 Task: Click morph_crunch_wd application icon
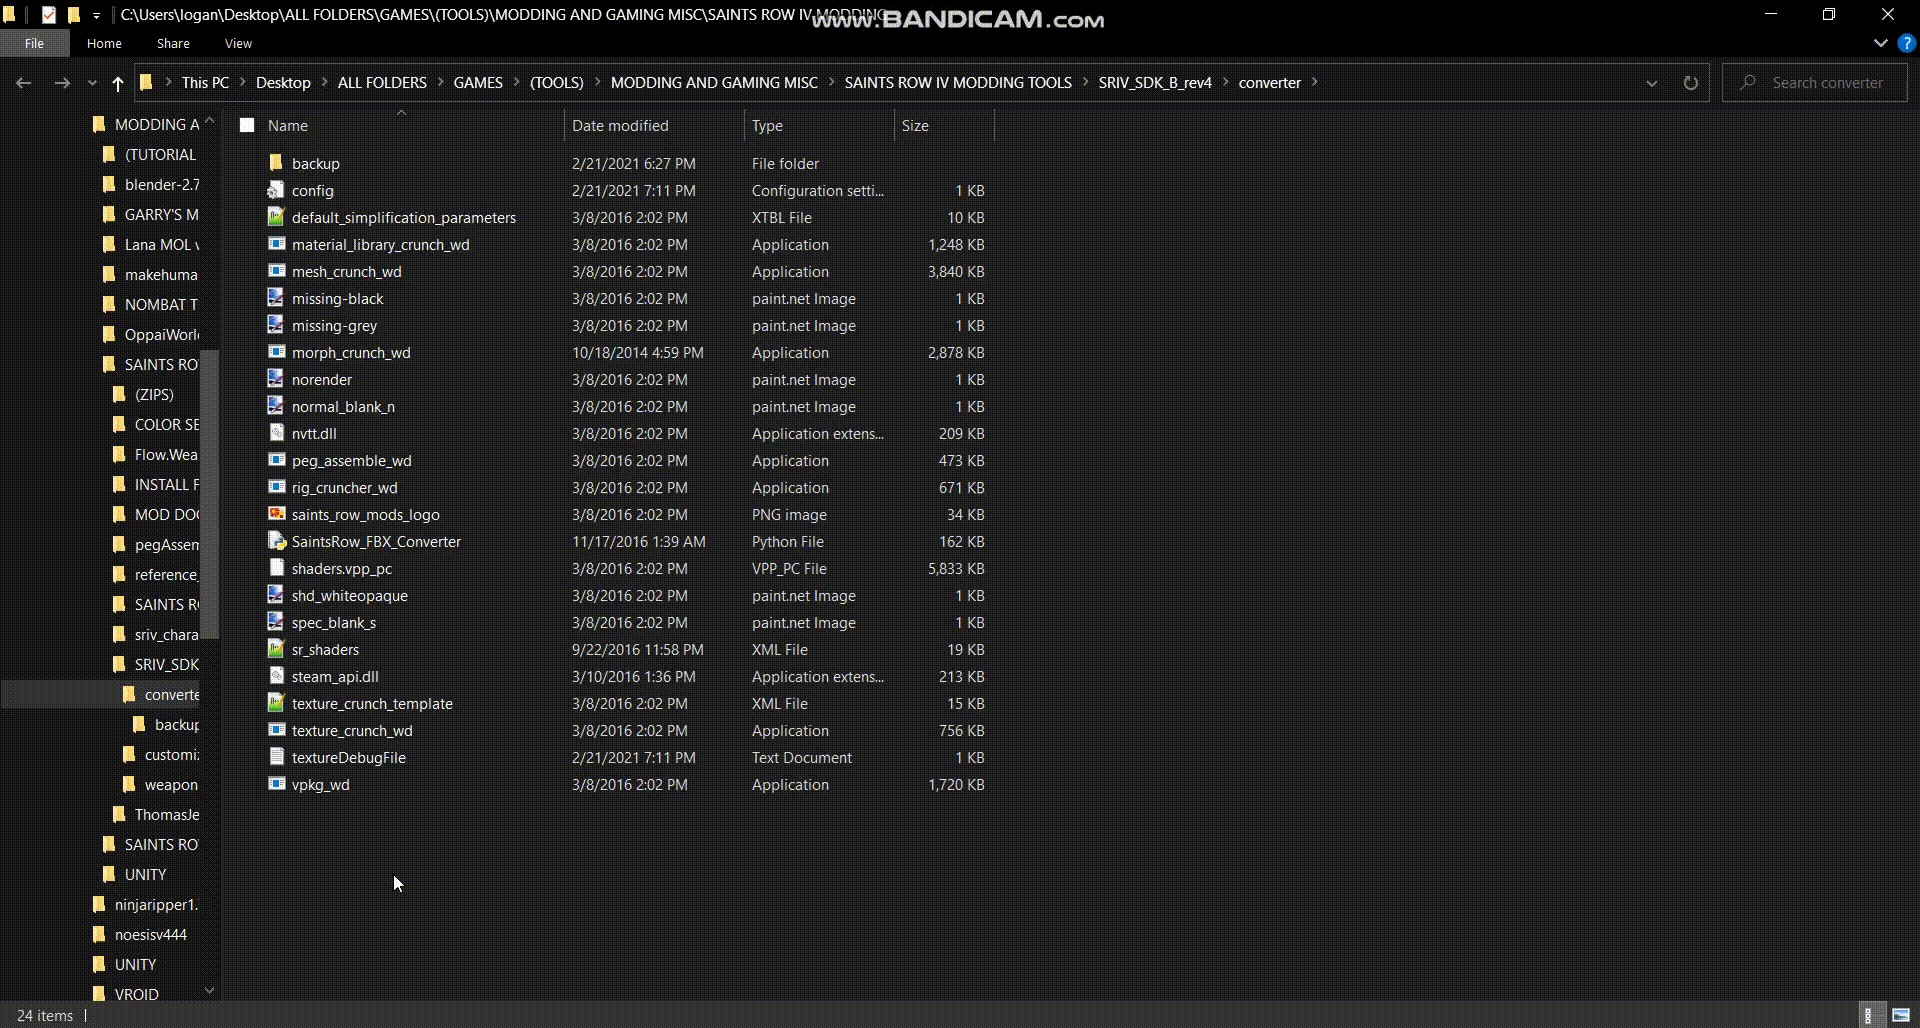pos(276,352)
